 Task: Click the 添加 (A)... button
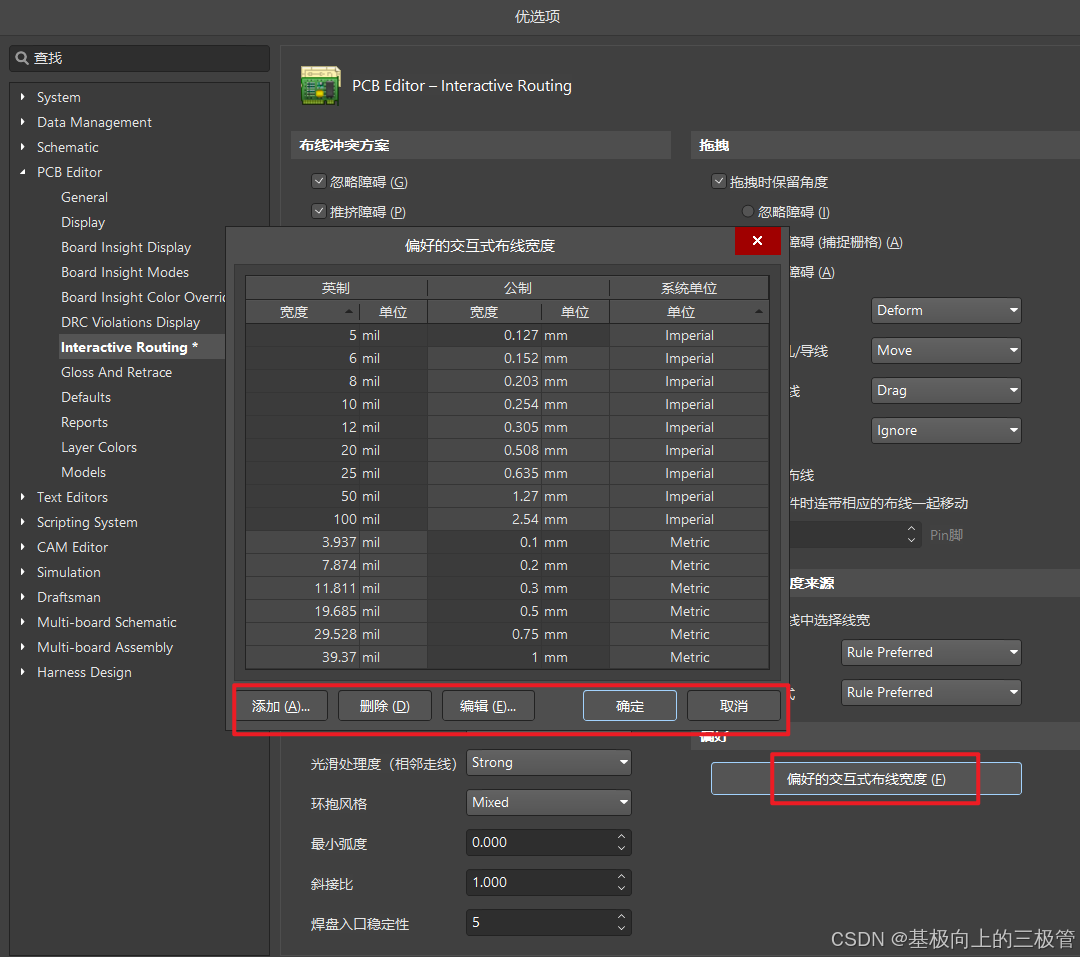[281, 706]
